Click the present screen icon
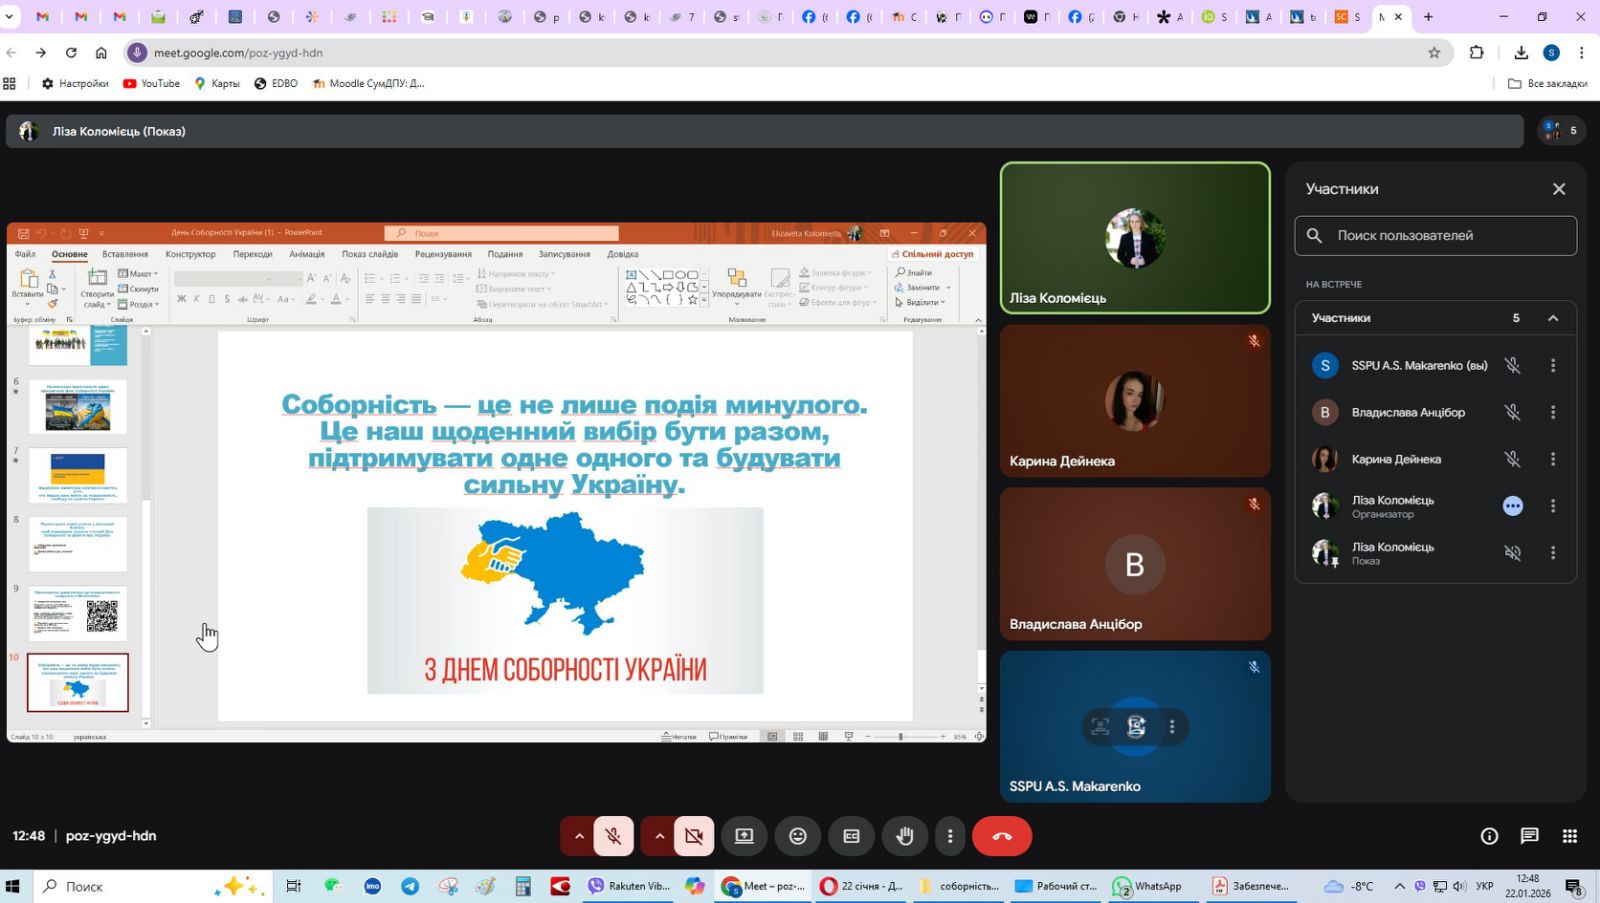This screenshot has height=903, width=1600. coord(744,836)
